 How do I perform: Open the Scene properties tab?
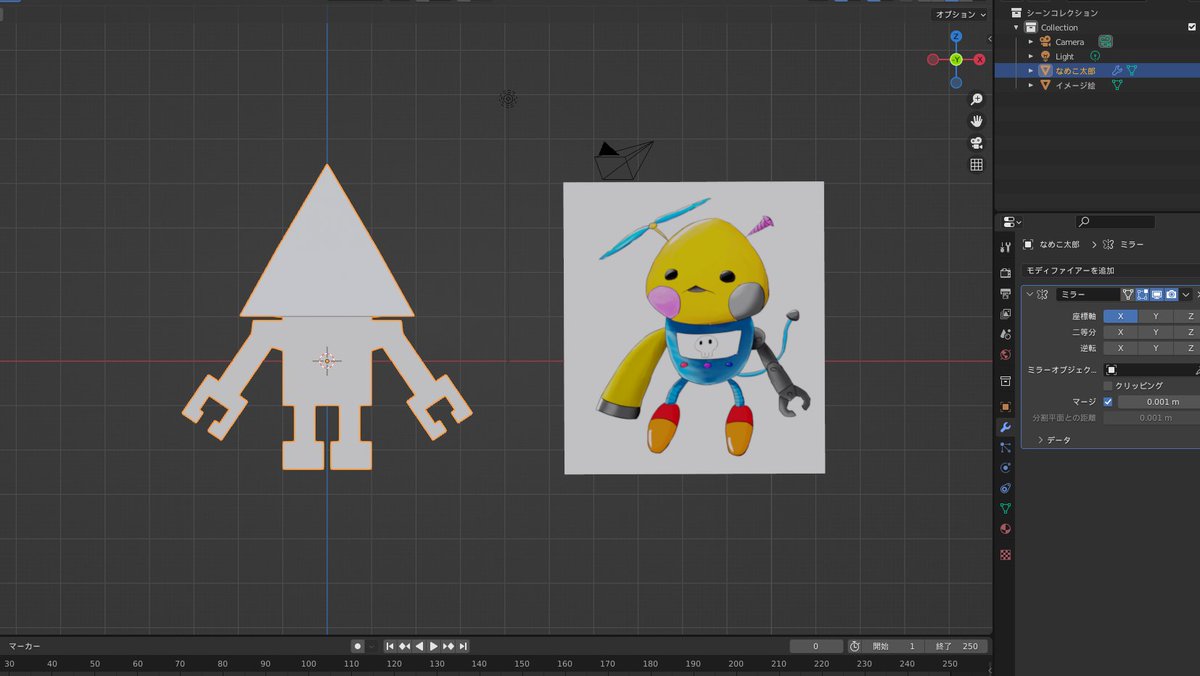click(x=1006, y=334)
